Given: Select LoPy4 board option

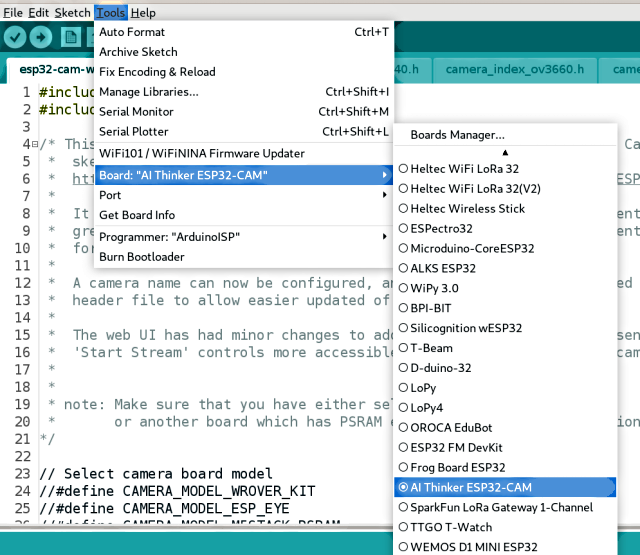Looking at the screenshot, I should point(505,408).
